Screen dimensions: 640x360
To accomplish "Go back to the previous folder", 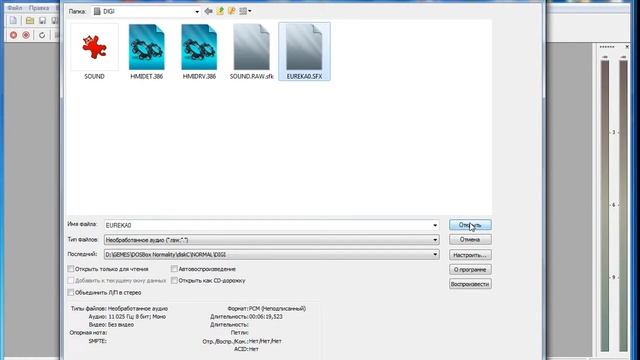I will pyautogui.click(x=209, y=11).
